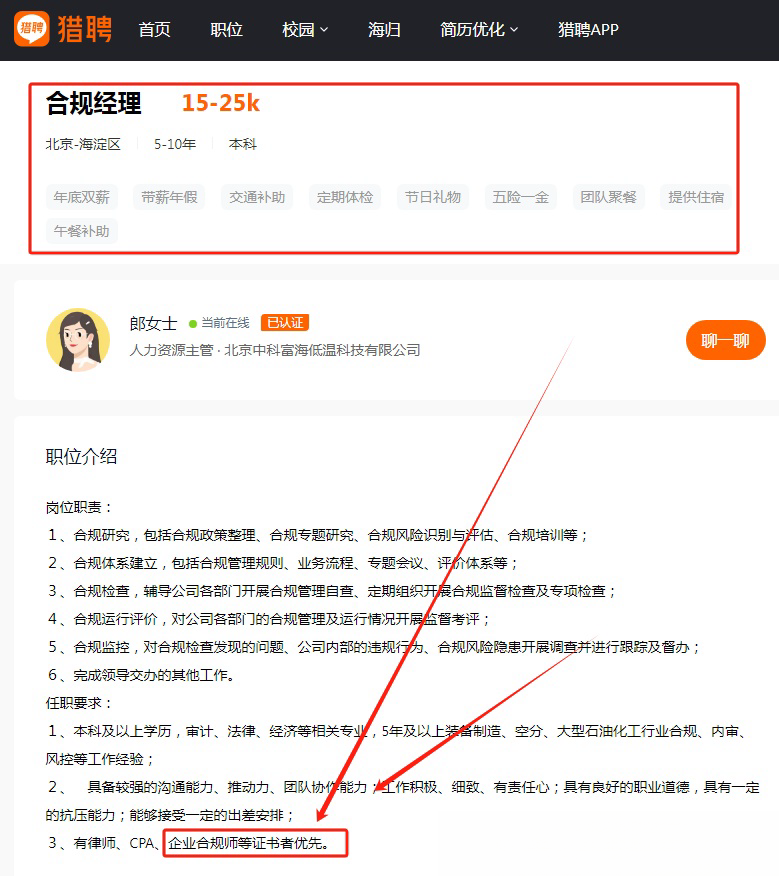The height and width of the screenshot is (876, 779).
Task: Expand the 简历优化 dropdown menu
Action: [x=479, y=30]
